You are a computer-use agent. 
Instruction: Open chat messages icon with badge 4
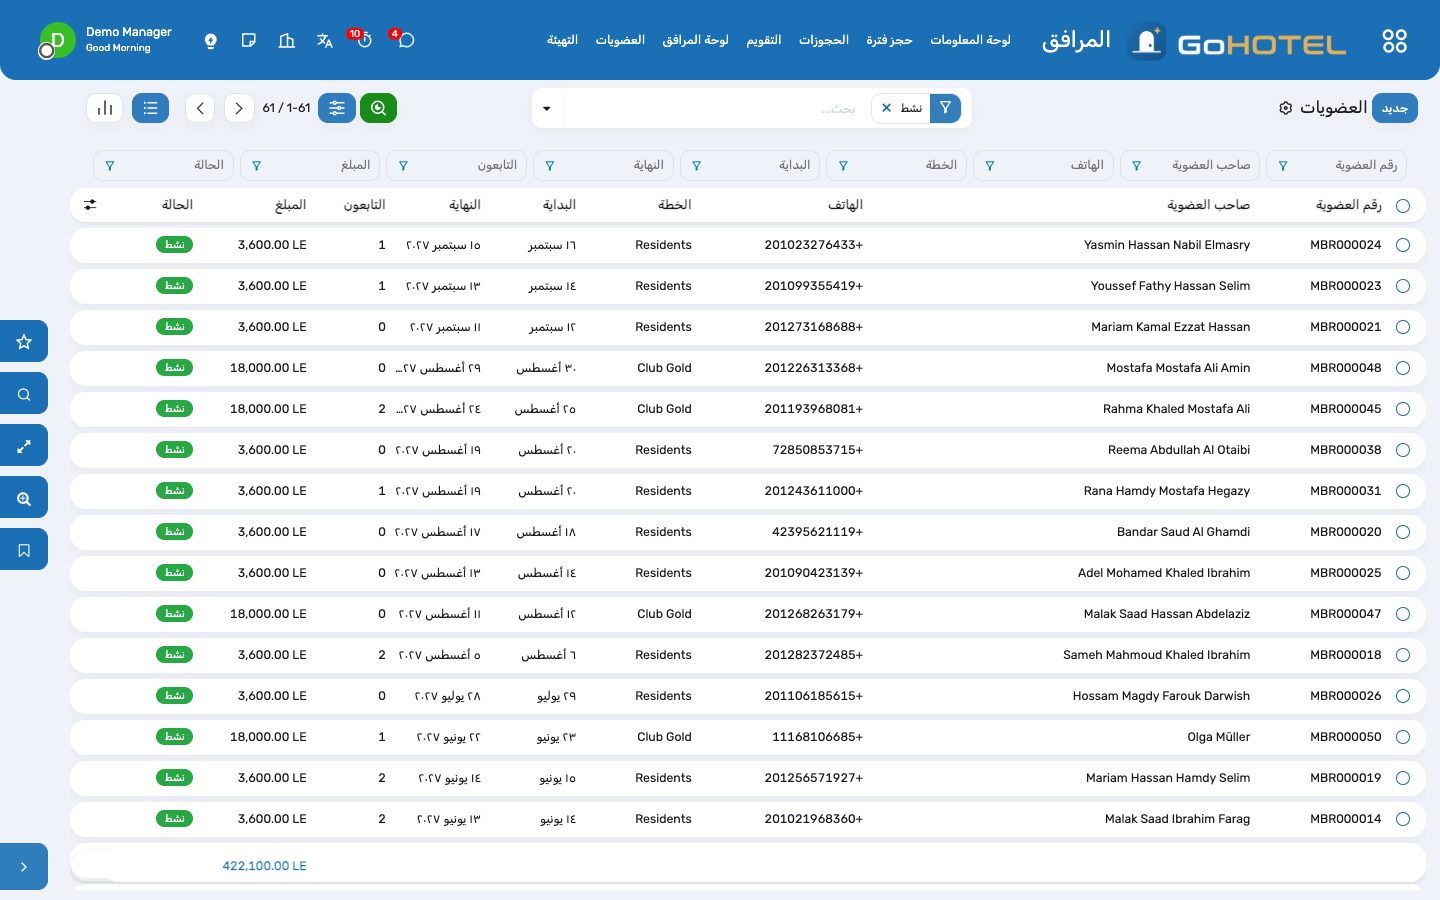405,40
